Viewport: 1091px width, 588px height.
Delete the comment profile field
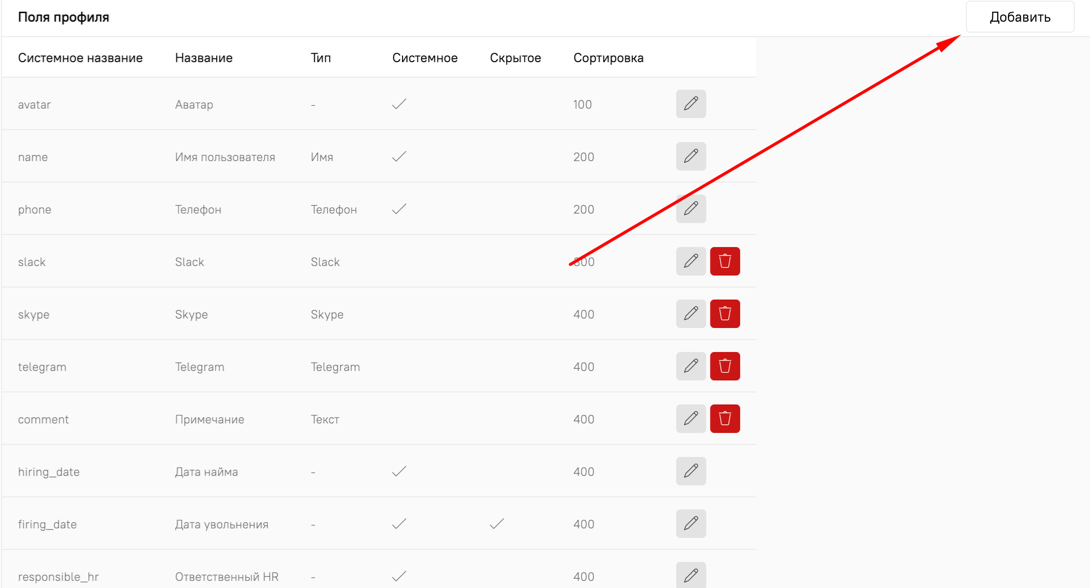tap(725, 419)
